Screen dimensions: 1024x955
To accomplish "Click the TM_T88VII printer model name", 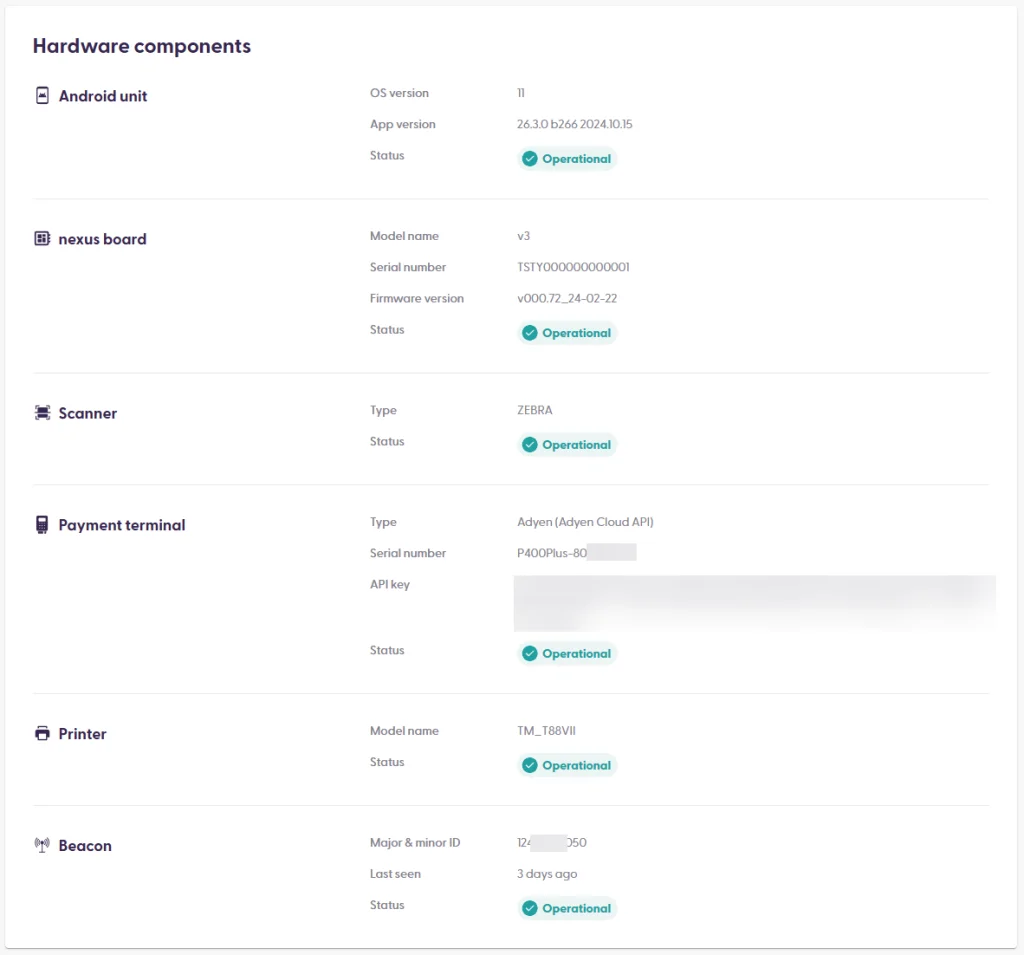I will click(547, 730).
